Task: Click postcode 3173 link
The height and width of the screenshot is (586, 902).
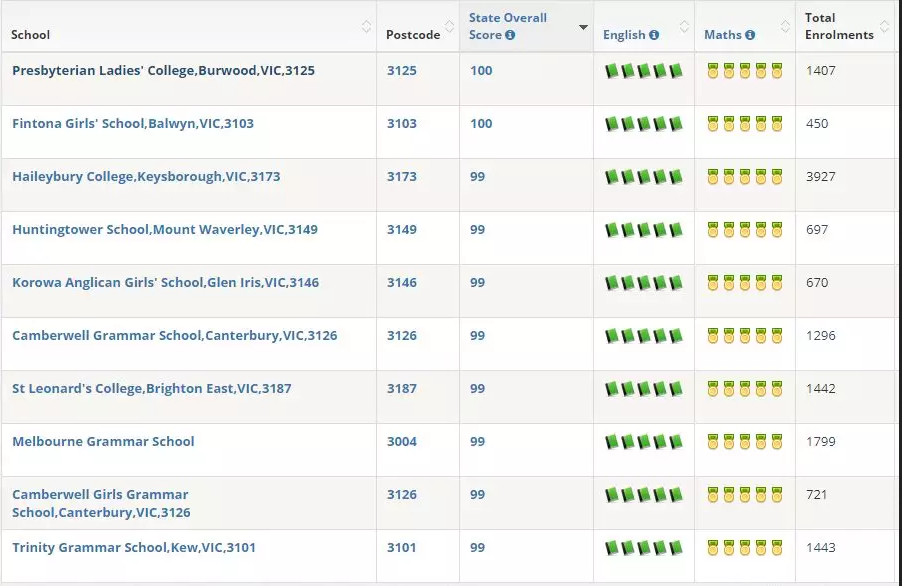Action: (x=402, y=177)
